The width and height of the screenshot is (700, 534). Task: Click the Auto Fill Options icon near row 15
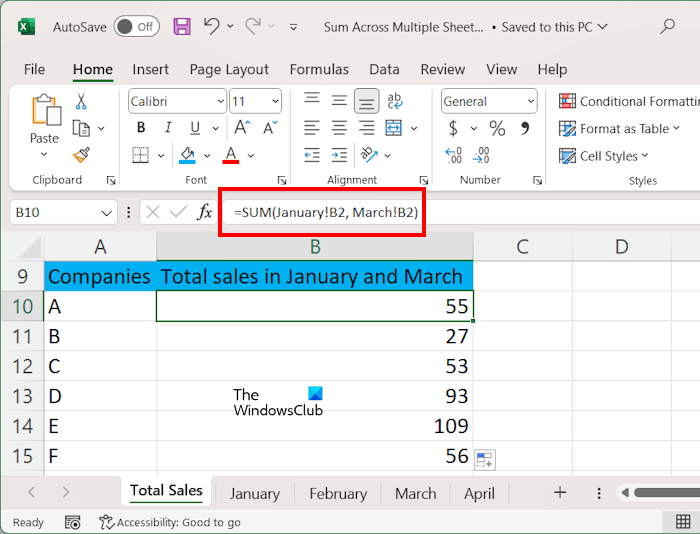484,459
